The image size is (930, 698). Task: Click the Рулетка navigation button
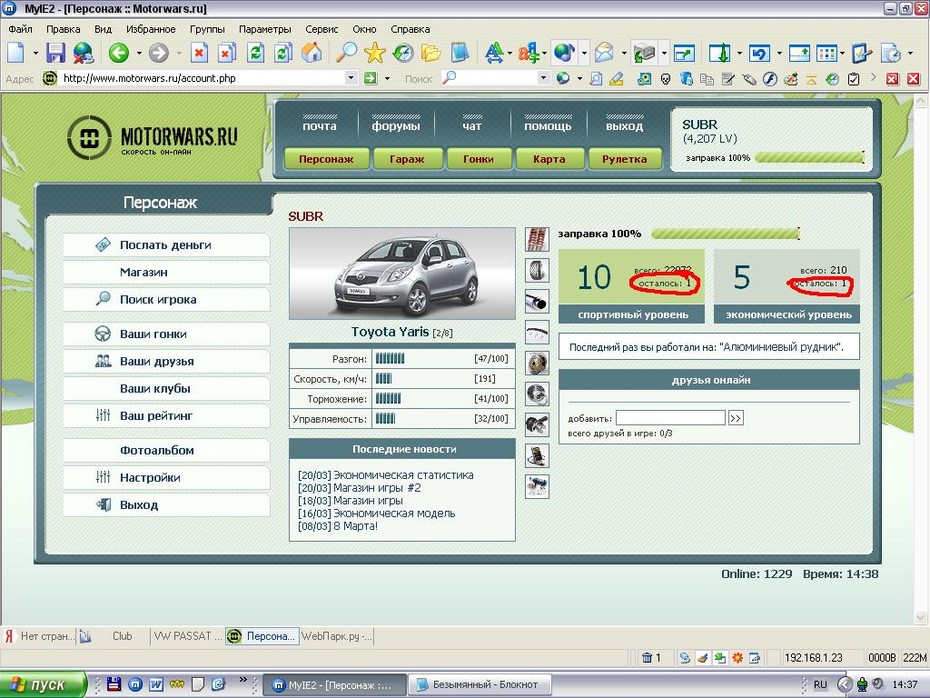[625, 159]
